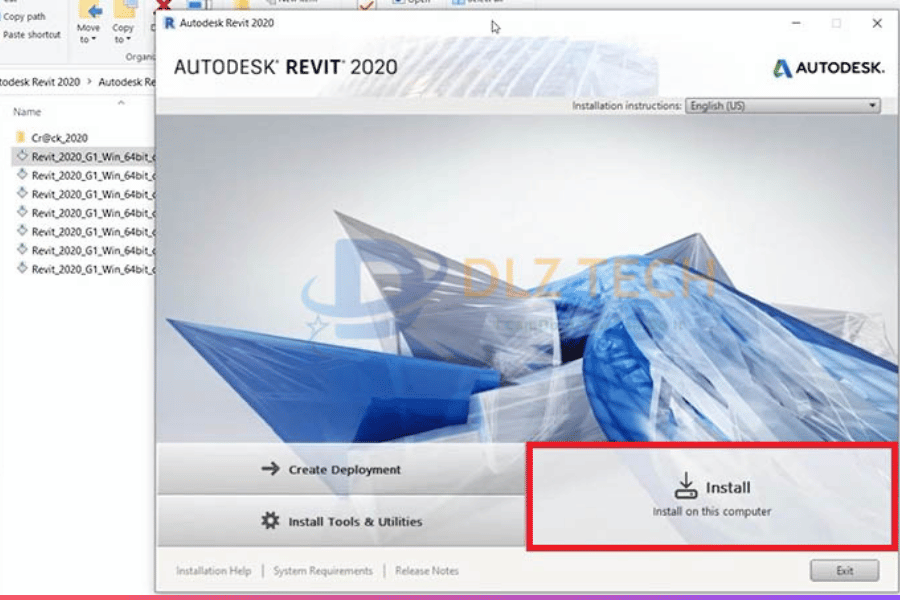
Task: Select the Cr@ck_2020 folder icon
Action: pyautogui.click(x=21, y=137)
